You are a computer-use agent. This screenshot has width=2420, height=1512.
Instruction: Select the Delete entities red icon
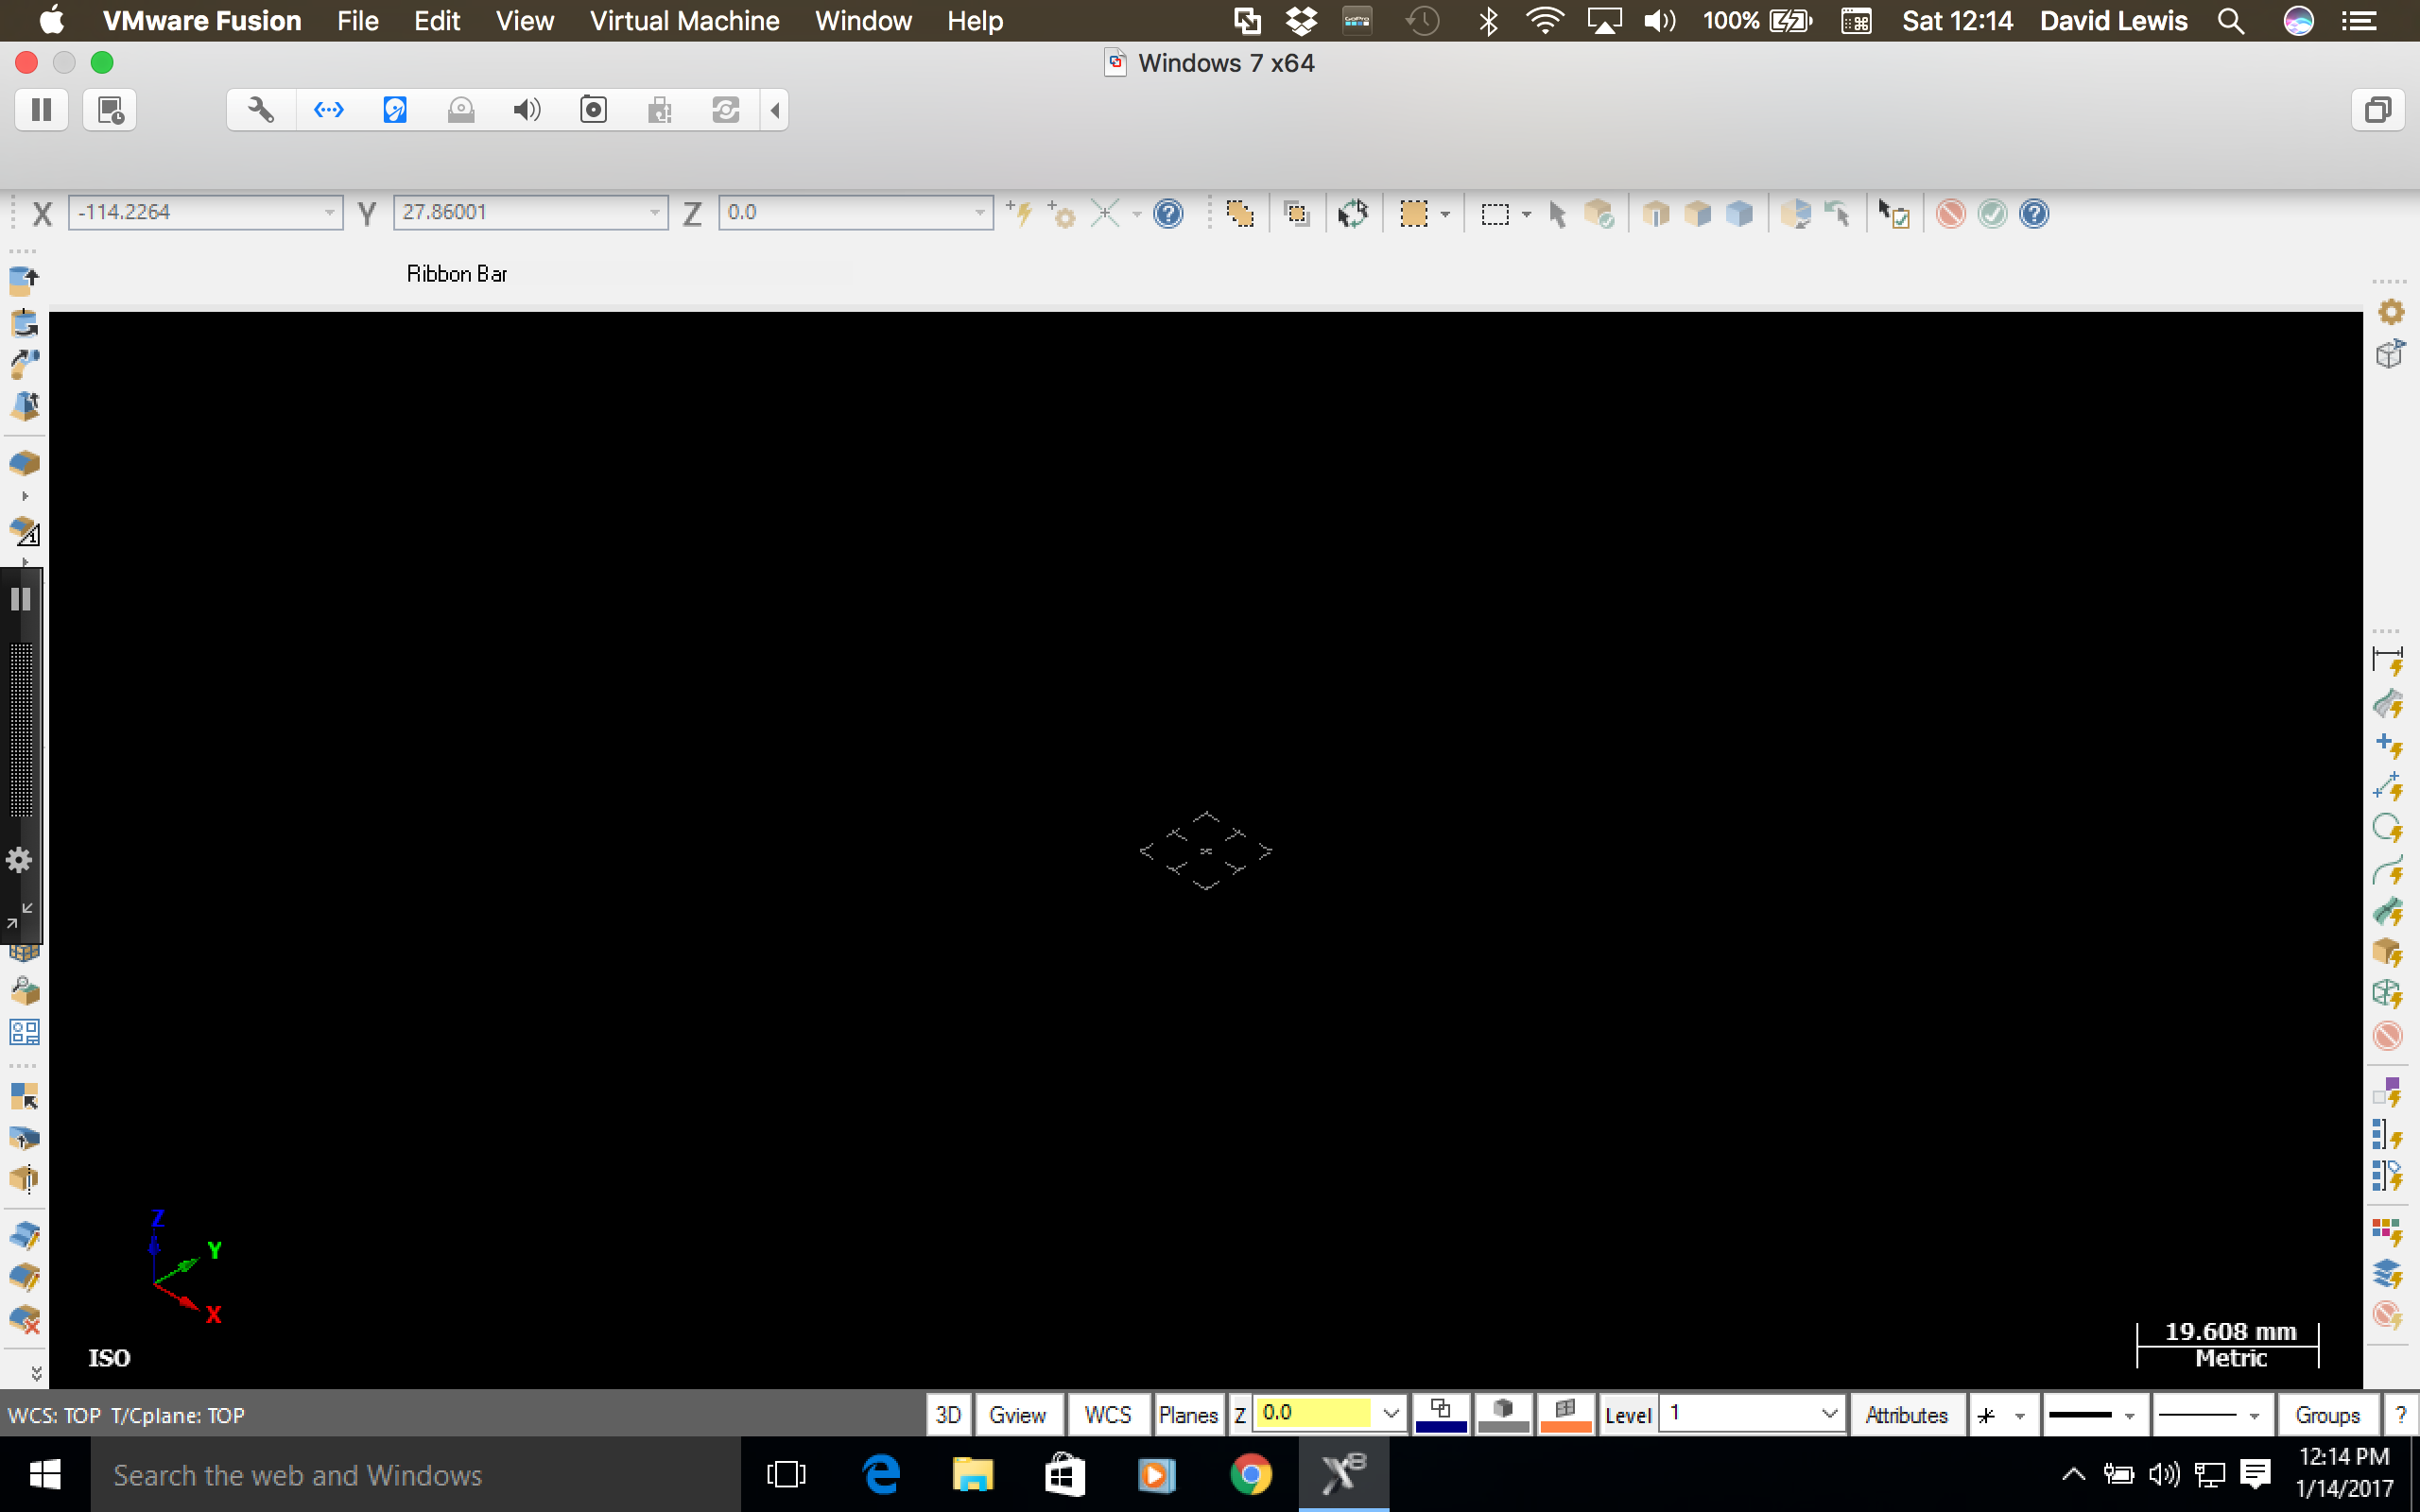1948,214
